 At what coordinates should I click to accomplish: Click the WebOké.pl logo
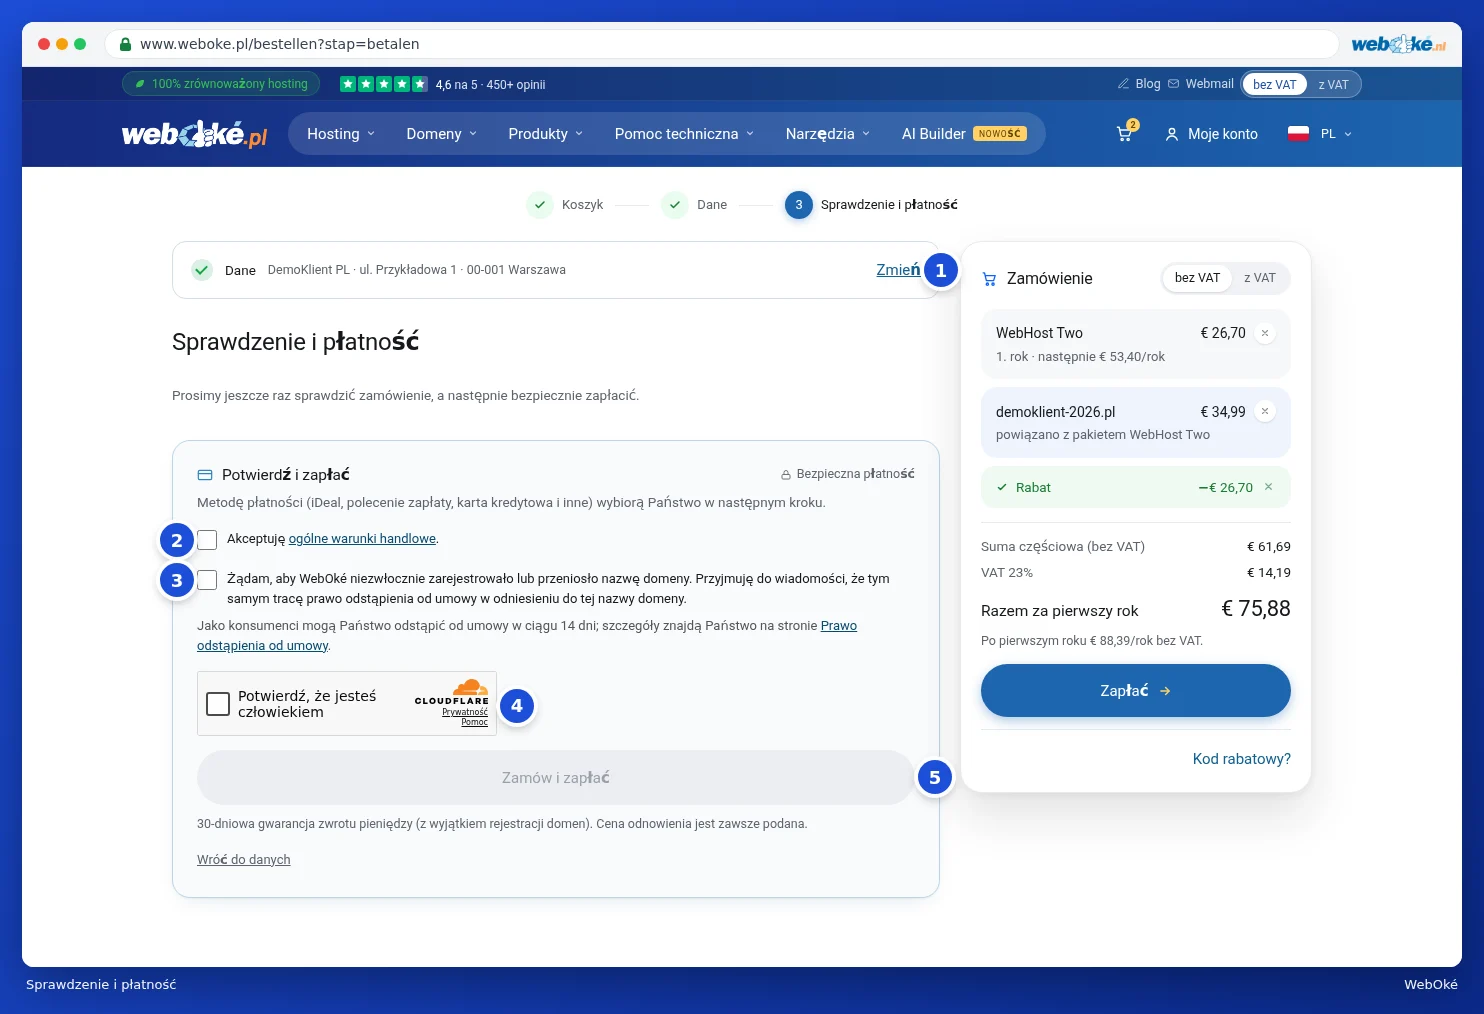point(195,134)
